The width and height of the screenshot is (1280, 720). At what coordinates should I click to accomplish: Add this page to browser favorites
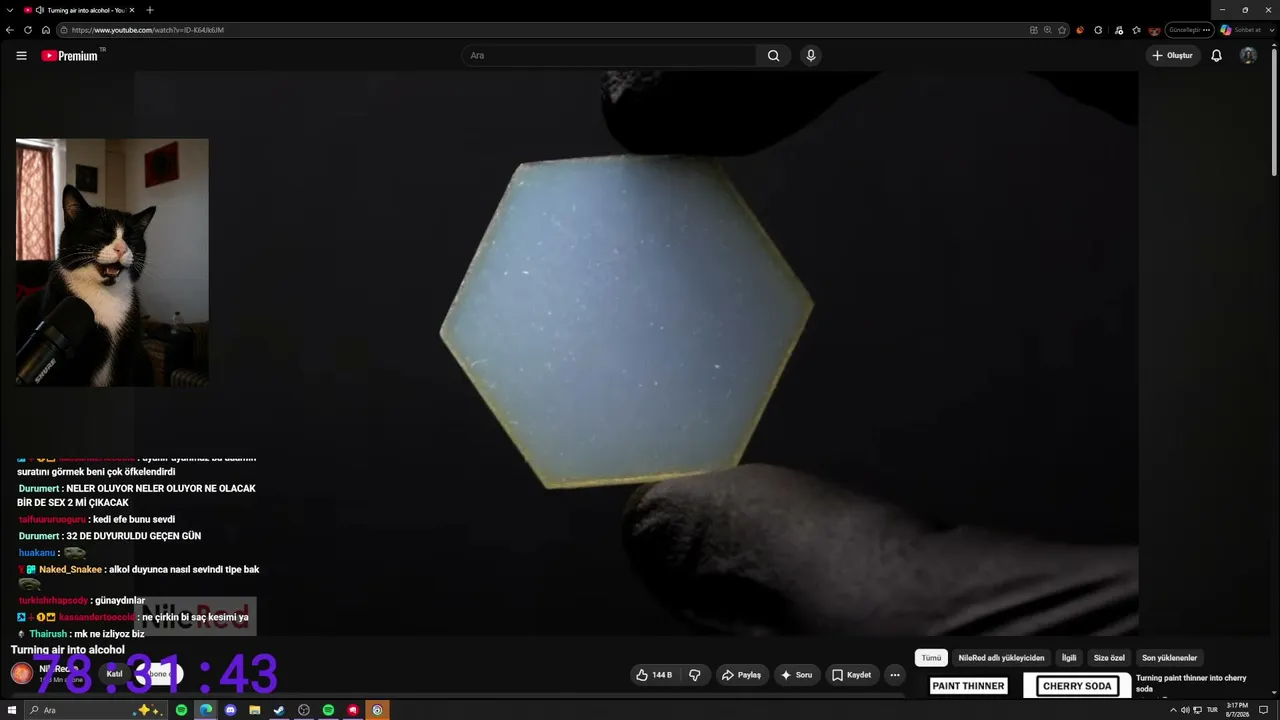click(1062, 30)
